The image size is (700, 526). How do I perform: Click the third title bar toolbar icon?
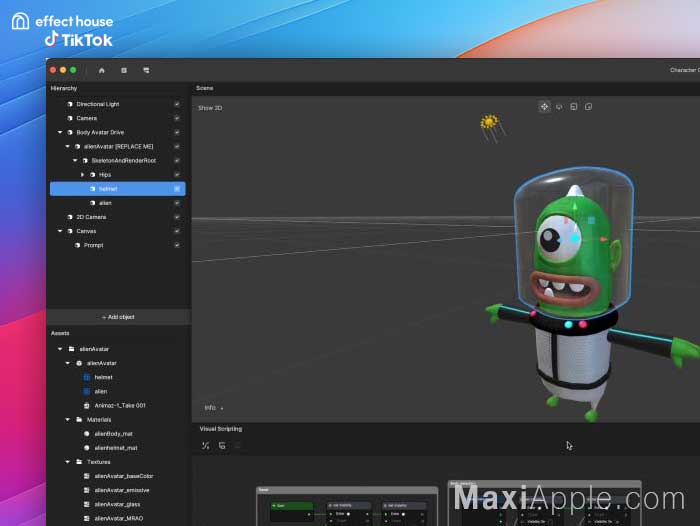click(x=146, y=70)
